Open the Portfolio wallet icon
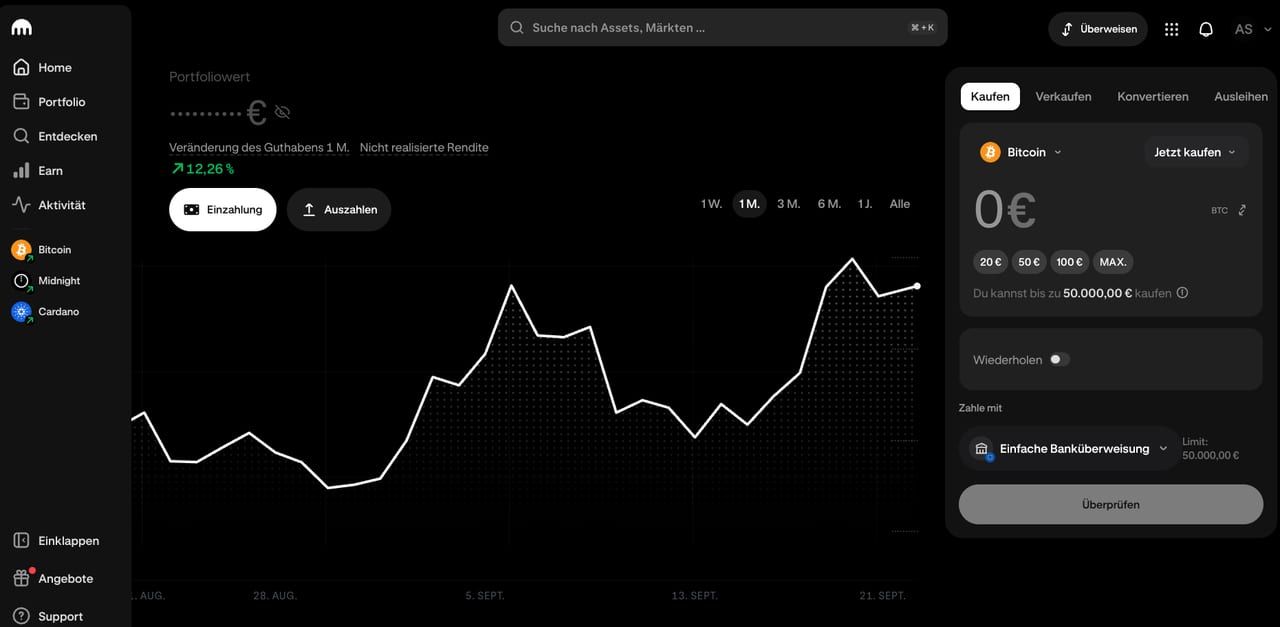This screenshot has width=1280, height=627. 21,102
